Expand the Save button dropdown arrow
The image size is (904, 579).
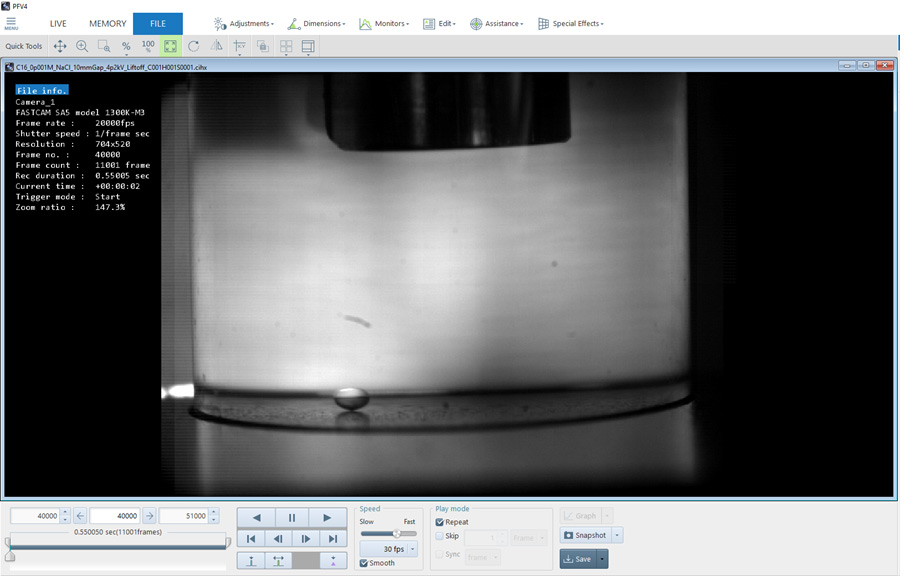(602, 559)
